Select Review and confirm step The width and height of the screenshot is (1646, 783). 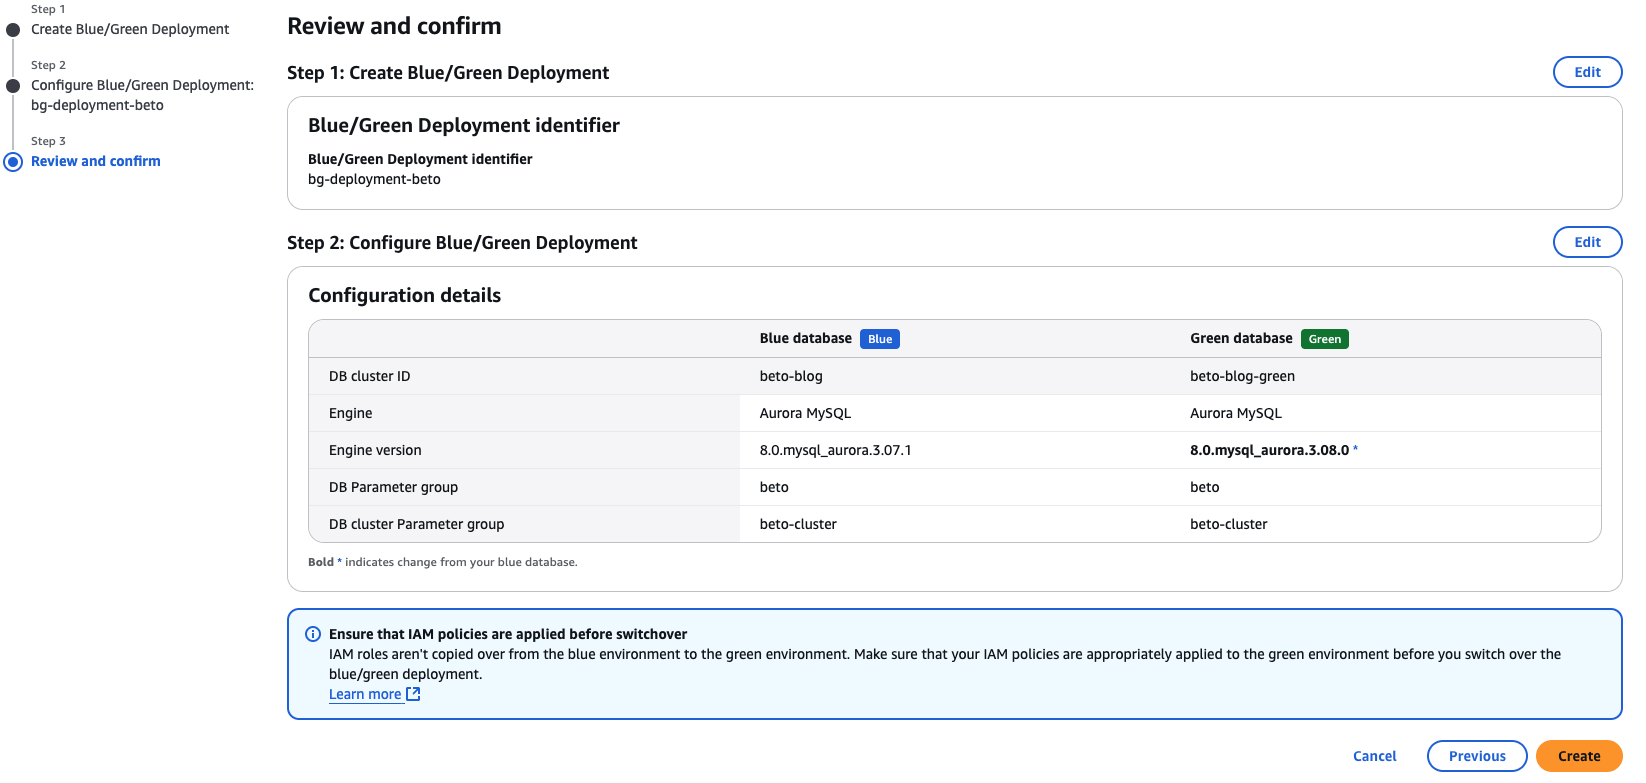(x=96, y=161)
